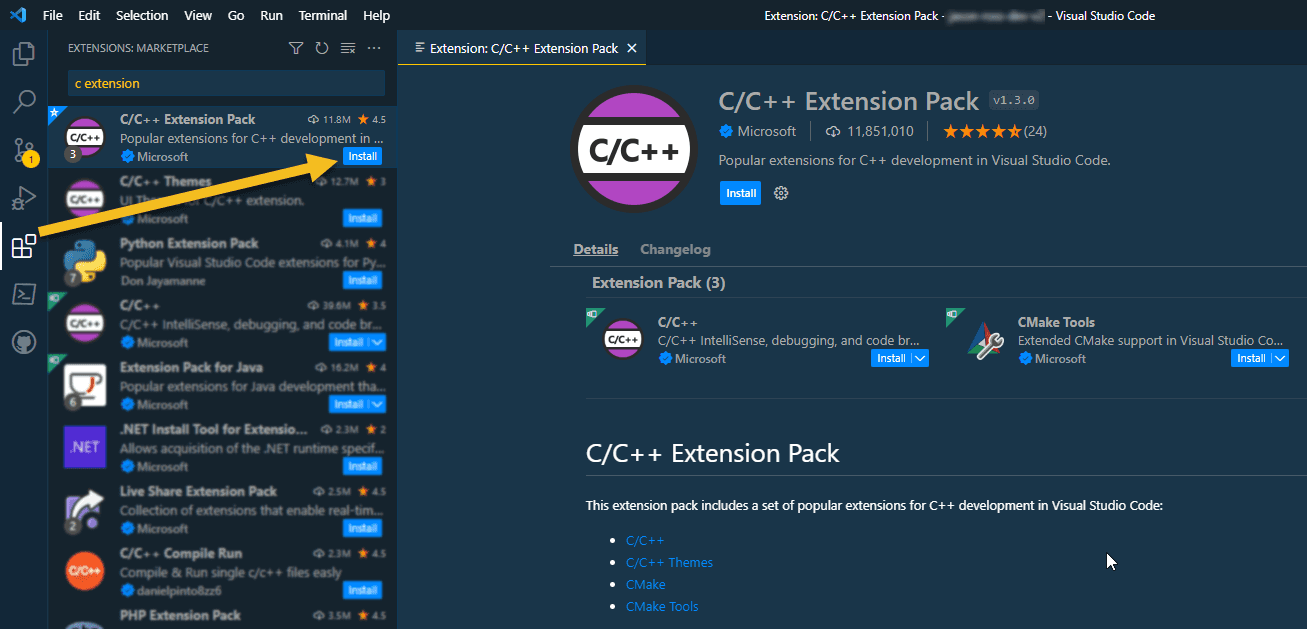This screenshot has width=1307, height=629.
Task: Install the Python Extension Pack
Action: (362, 280)
